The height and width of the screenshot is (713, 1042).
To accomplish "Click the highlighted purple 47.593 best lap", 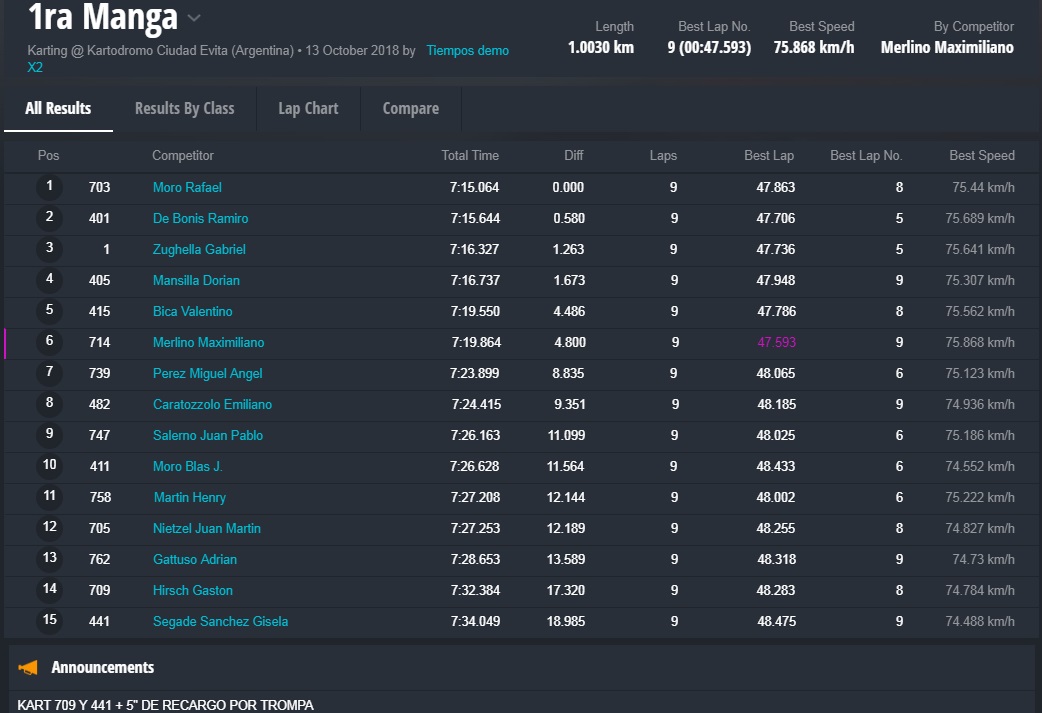I will [x=776, y=343].
